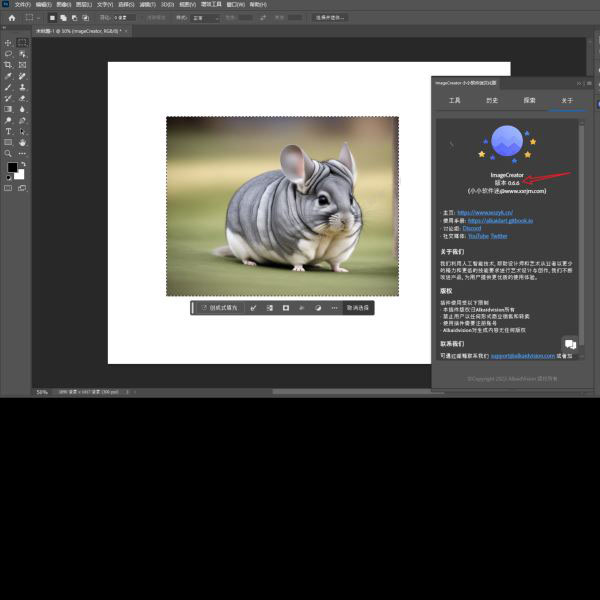Open the Discord link
The width and height of the screenshot is (600, 600).
click(x=472, y=228)
